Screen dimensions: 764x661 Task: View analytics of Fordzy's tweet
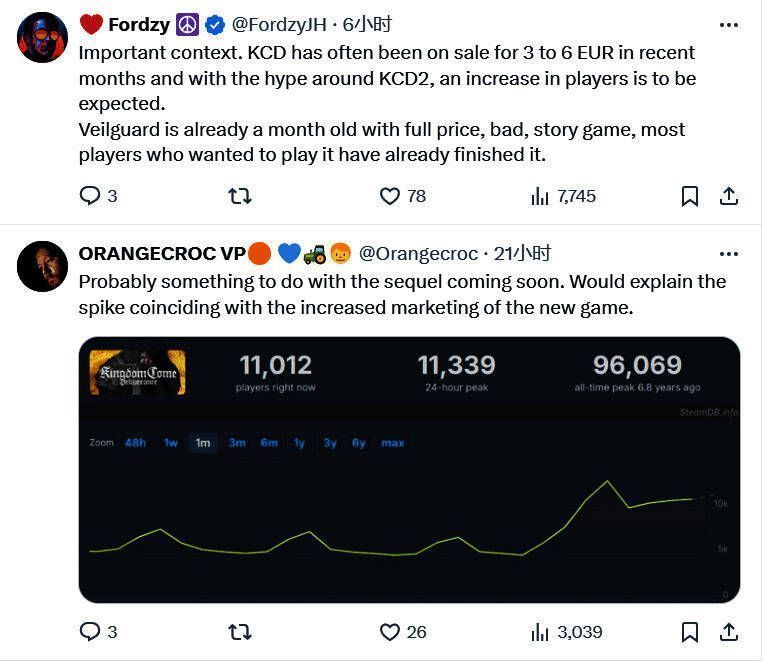tap(541, 196)
